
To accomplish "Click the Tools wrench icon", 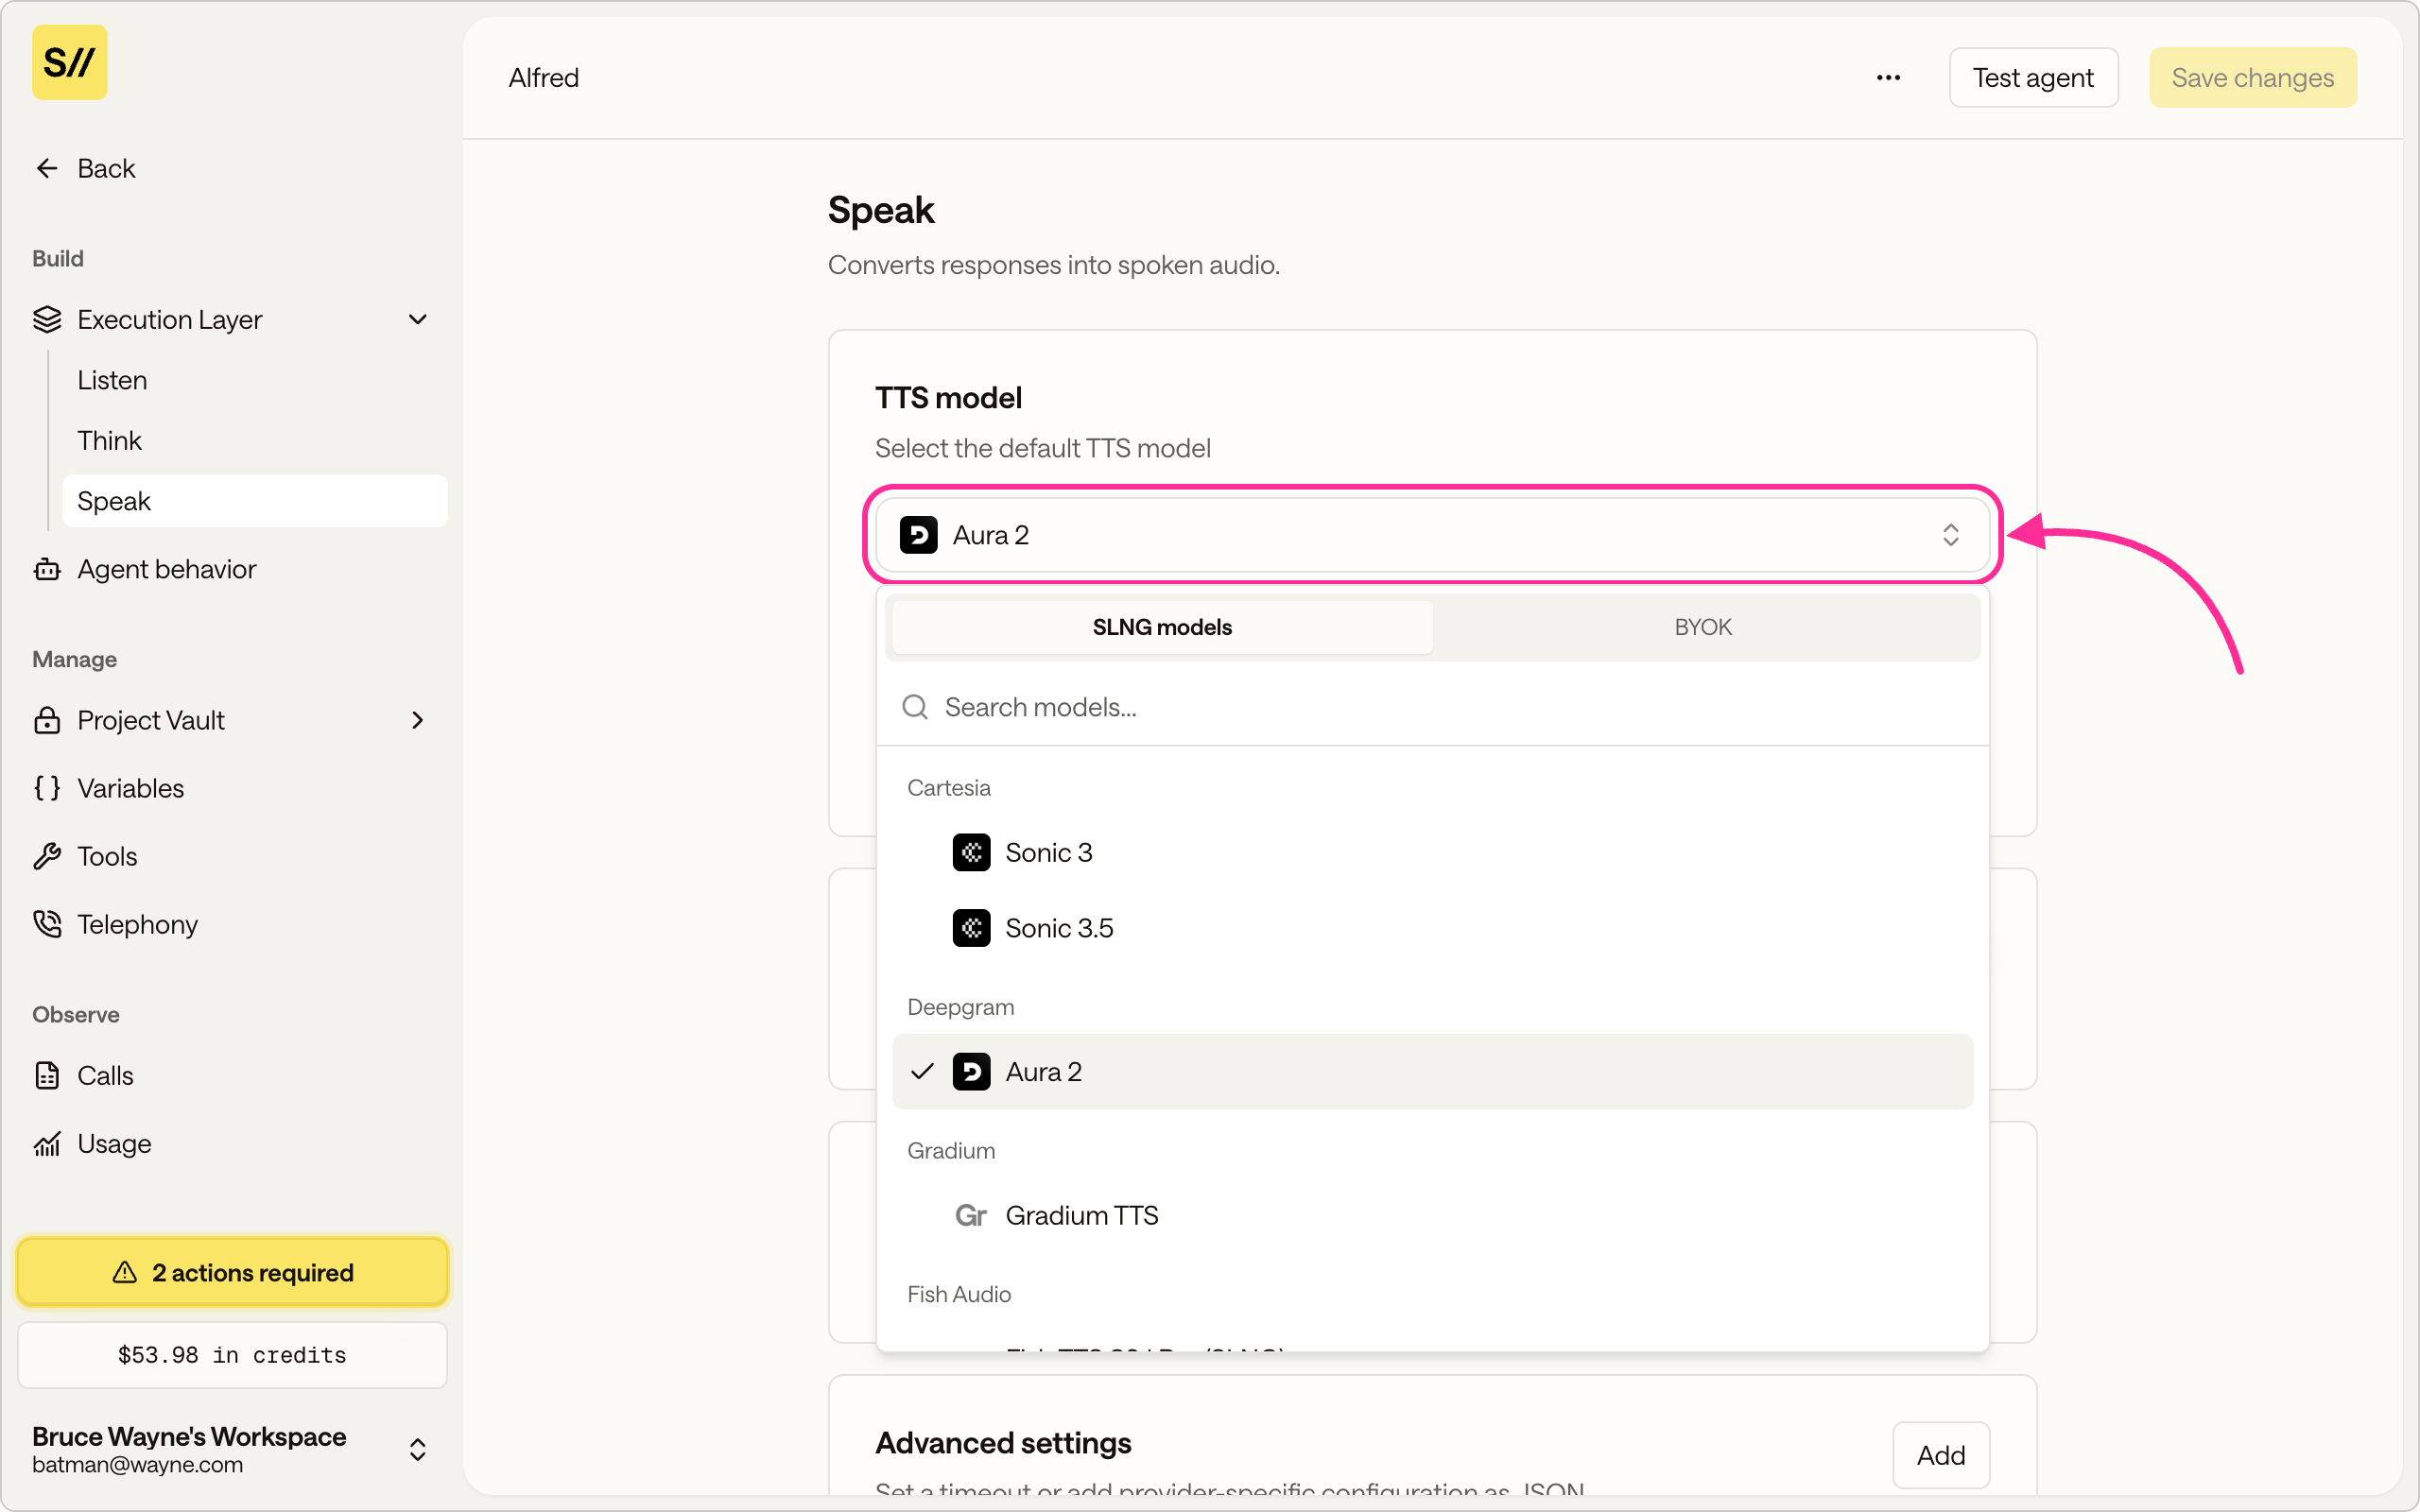I will tap(47, 856).
